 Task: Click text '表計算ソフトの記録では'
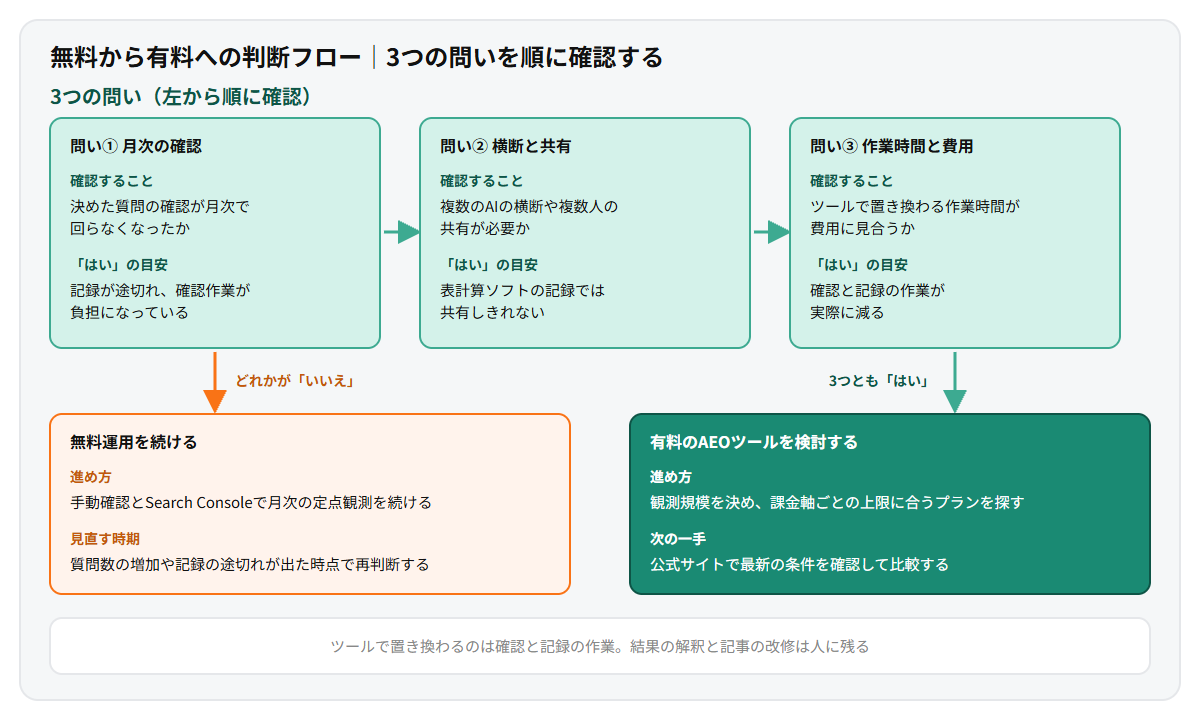pyautogui.click(x=522, y=291)
